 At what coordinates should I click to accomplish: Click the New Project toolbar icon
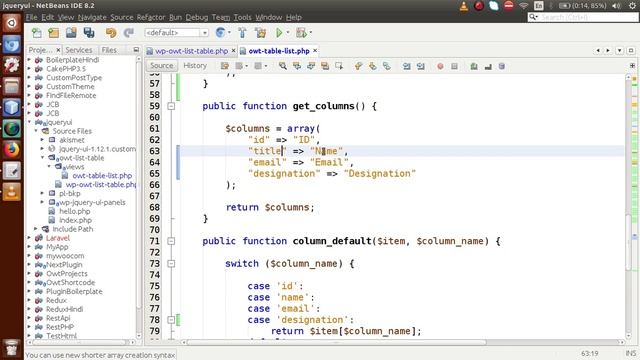pyautogui.click(x=53, y=33)
